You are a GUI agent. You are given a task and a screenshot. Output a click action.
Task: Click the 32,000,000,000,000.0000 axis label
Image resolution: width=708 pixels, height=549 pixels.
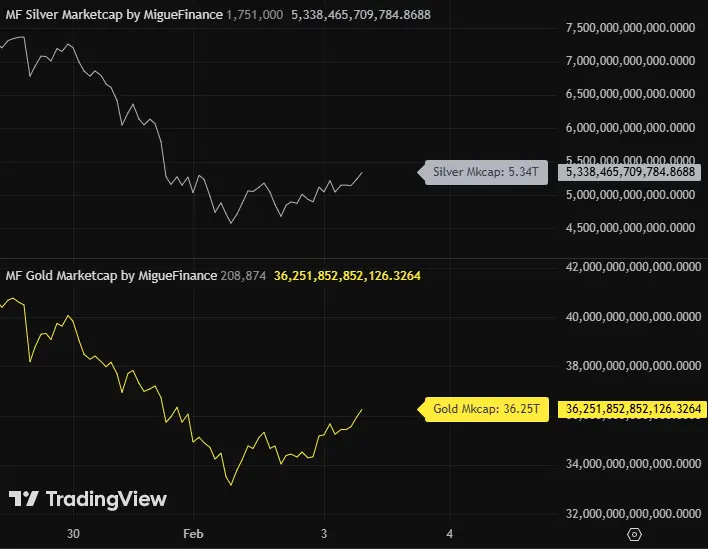[633, 514]
